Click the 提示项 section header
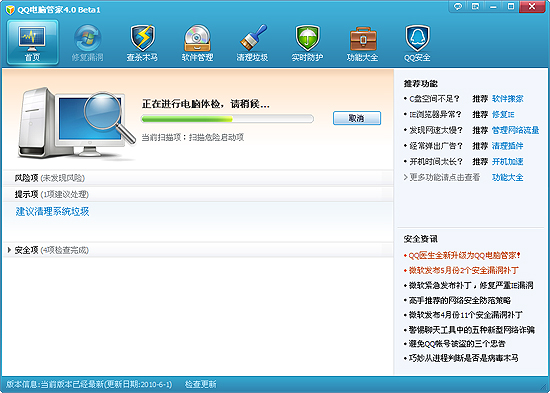The width and height of the screenshot is (550, 393). (198, 194)
